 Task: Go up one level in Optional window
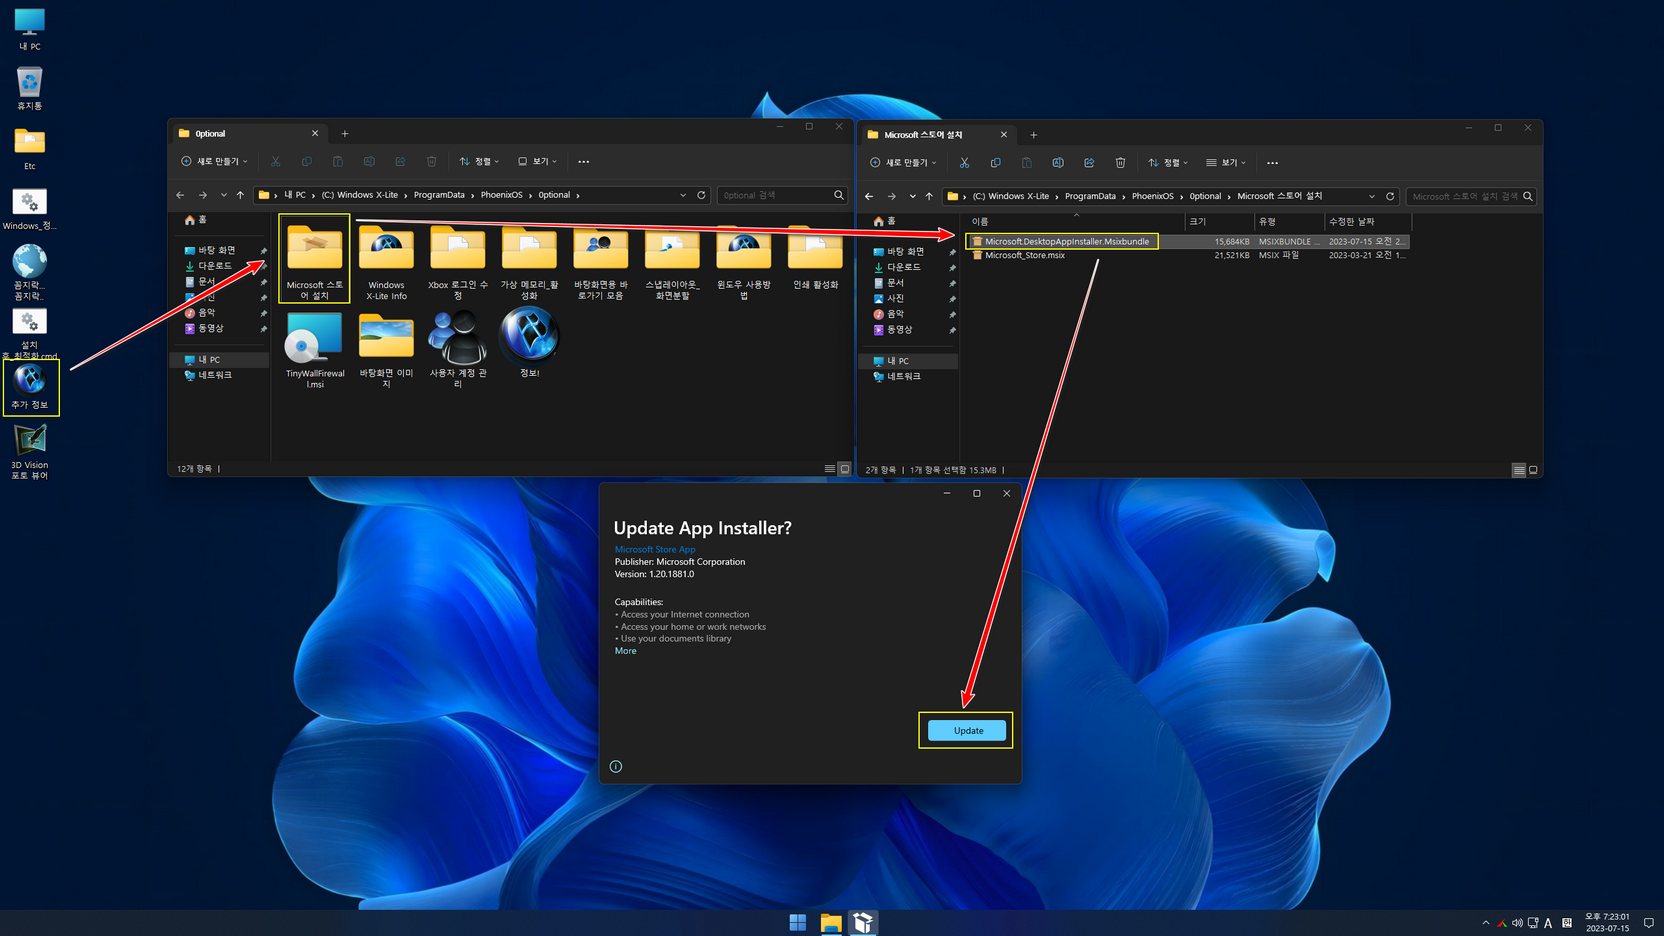[240, 195]
